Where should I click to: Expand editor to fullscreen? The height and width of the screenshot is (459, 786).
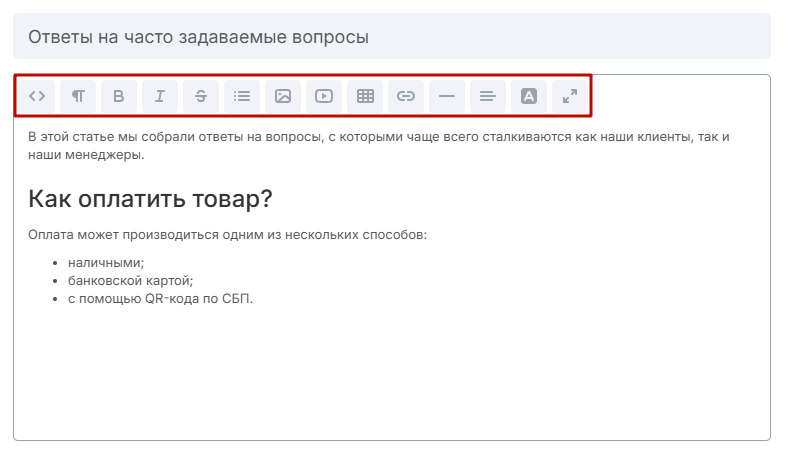tap(570, 96)
